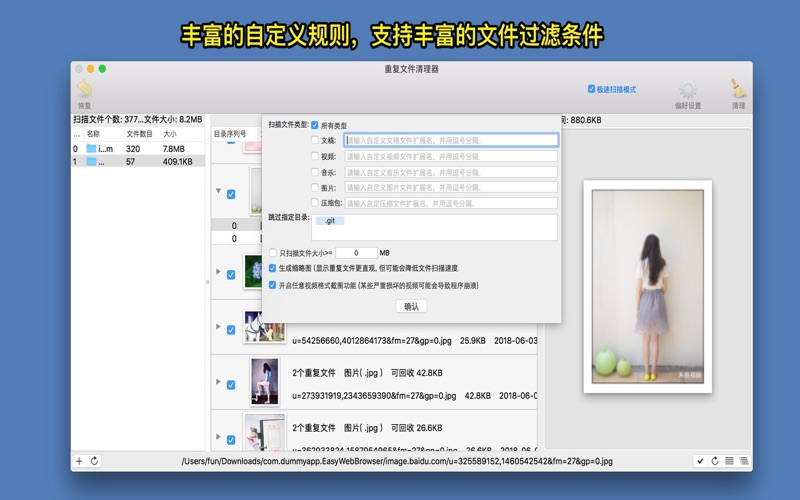The height and width of the screenshot is (500, 800).
Task: Collapse the expanded duplicate group triangle
Action: tap(218, 191)
